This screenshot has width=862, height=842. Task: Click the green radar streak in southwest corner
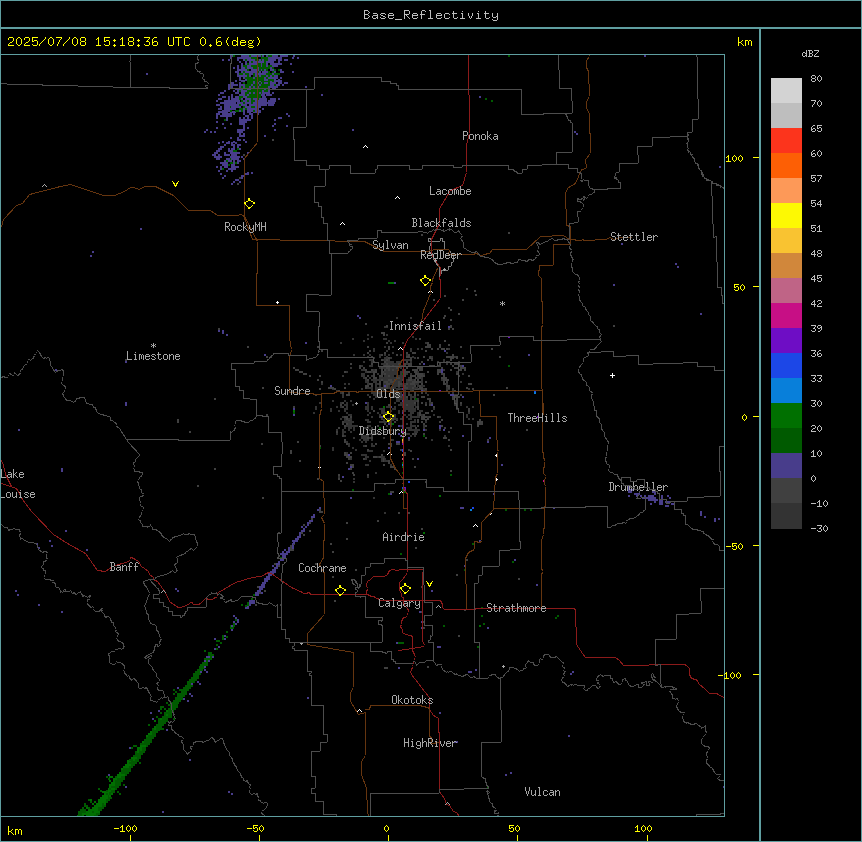point(144,739)
